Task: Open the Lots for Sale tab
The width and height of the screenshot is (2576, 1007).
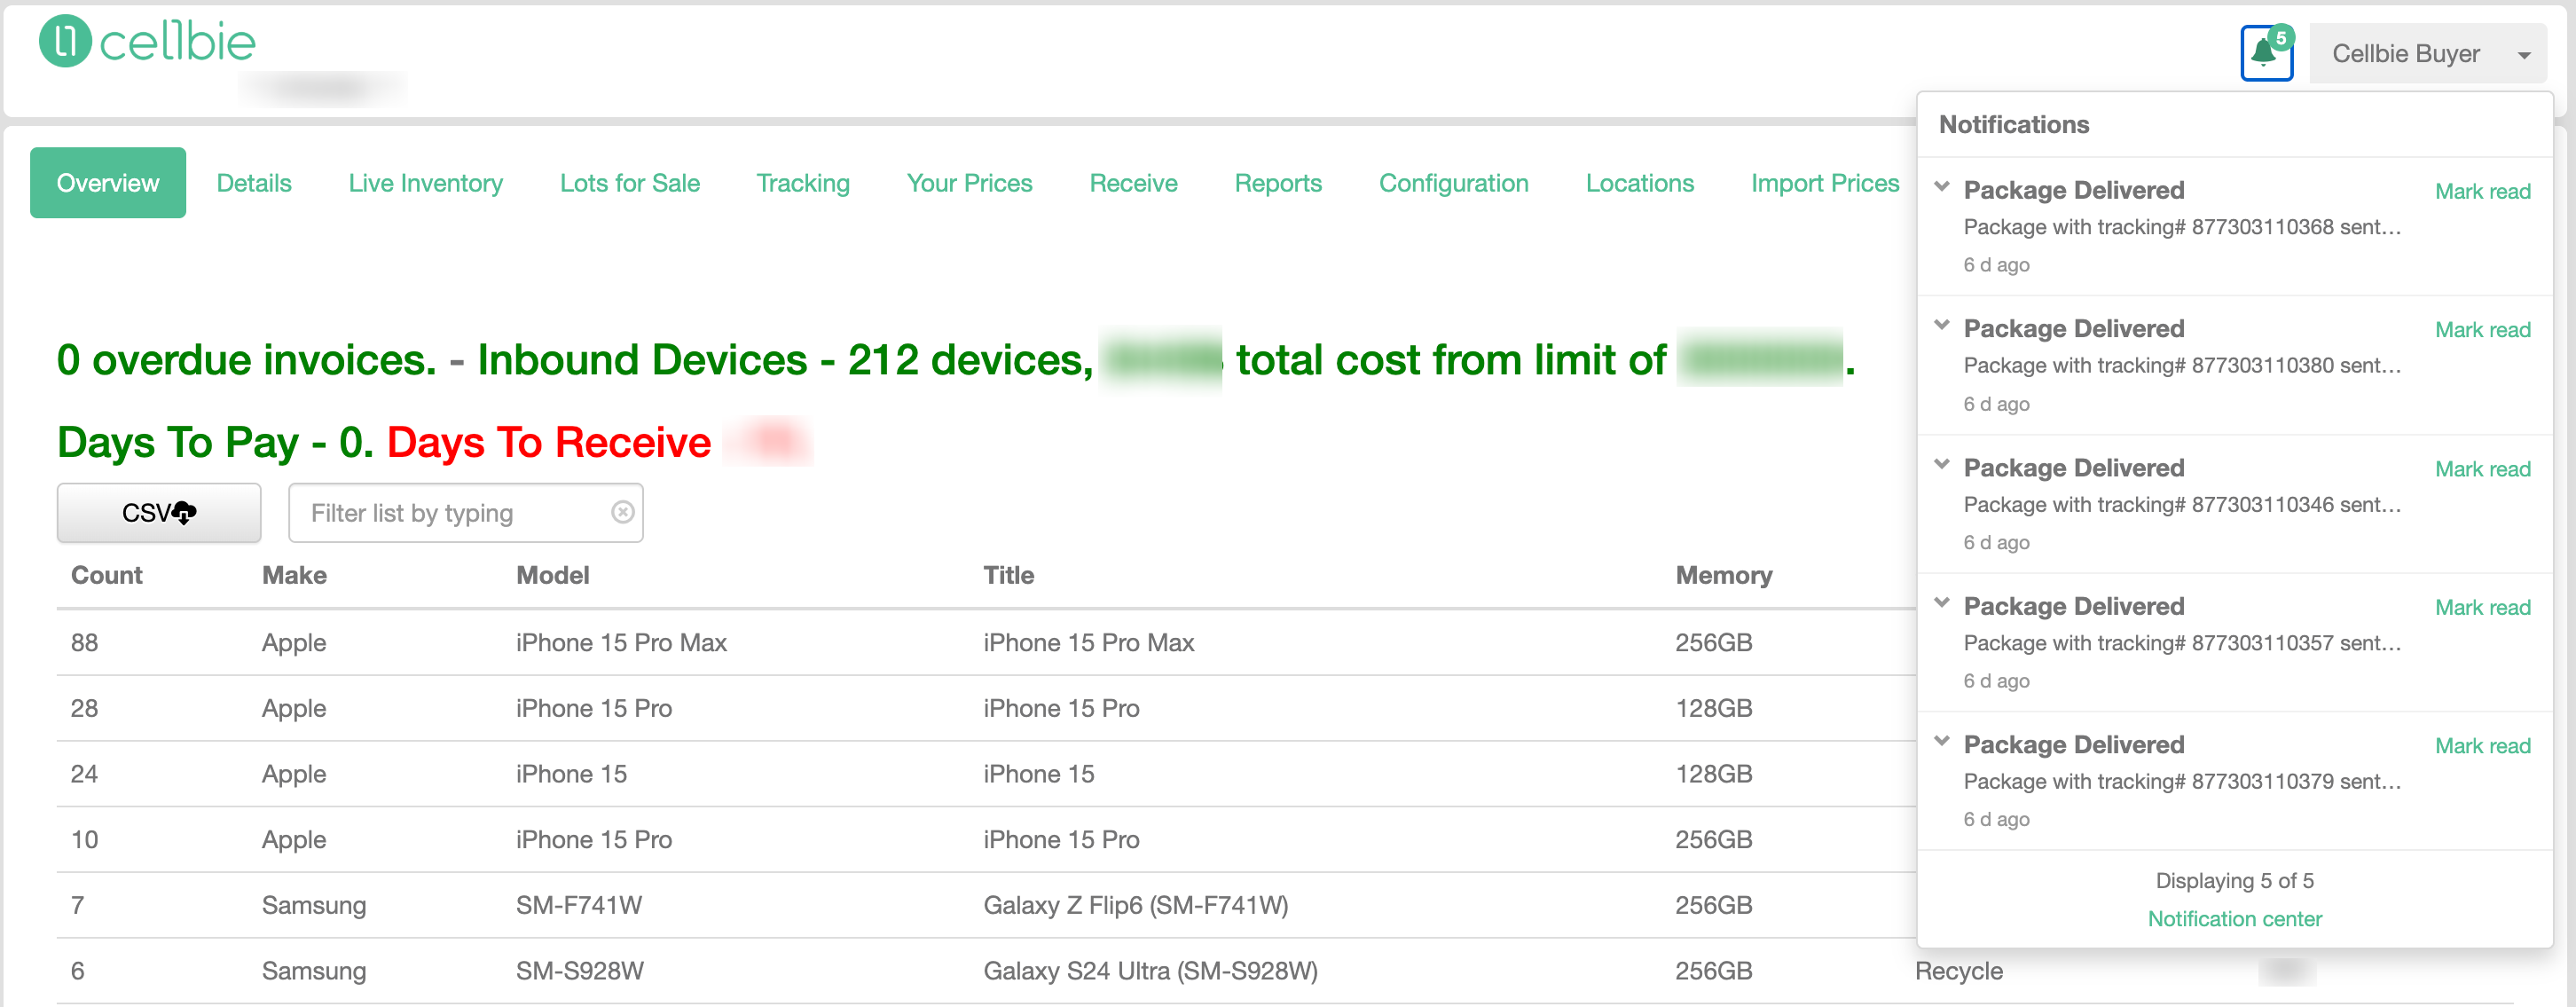Action: 630,183
